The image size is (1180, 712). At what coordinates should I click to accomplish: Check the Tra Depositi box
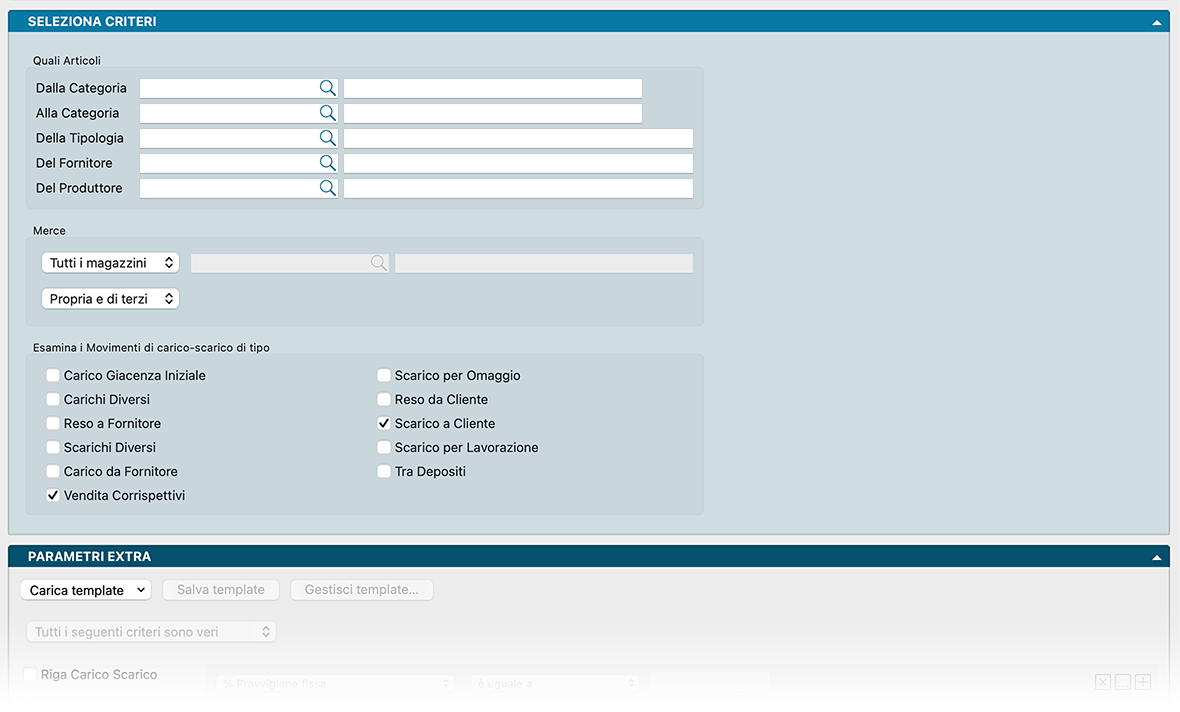click(384, 472)
